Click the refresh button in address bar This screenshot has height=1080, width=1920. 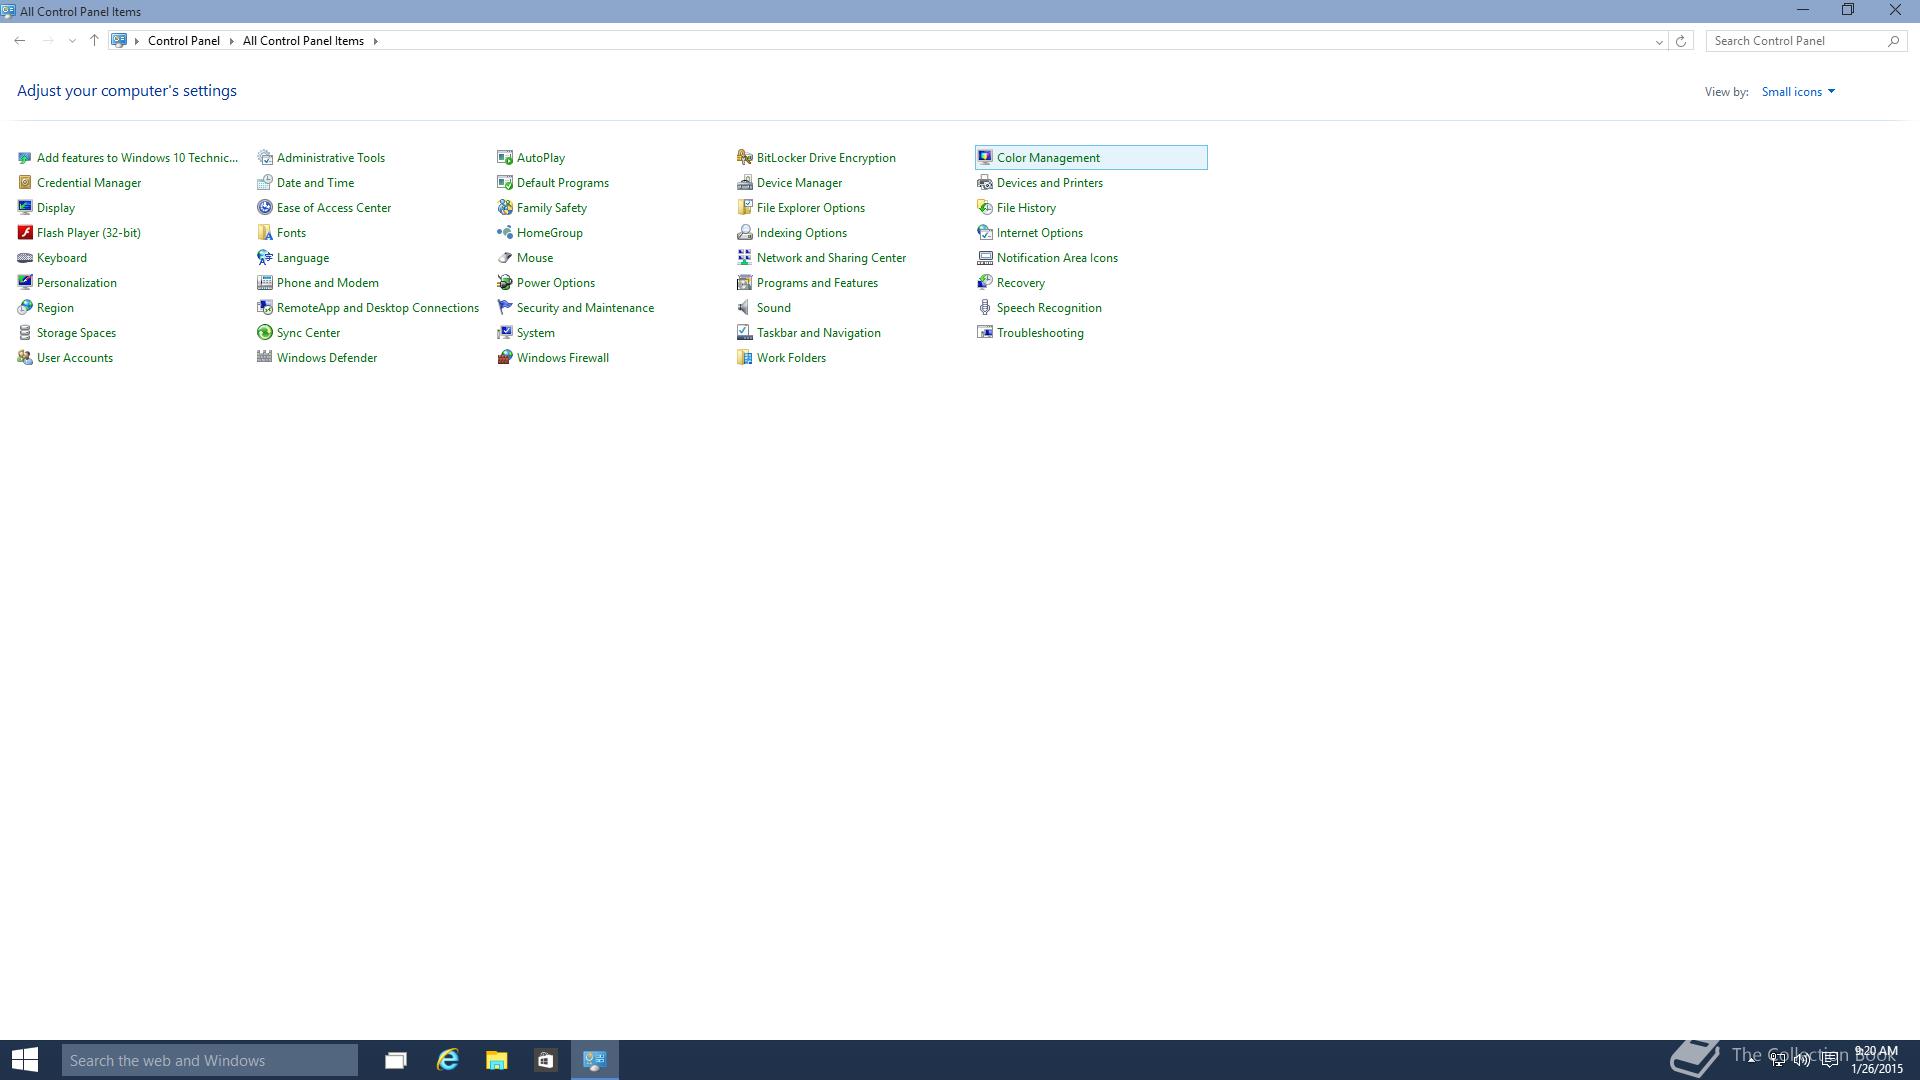pos(1681,41)
